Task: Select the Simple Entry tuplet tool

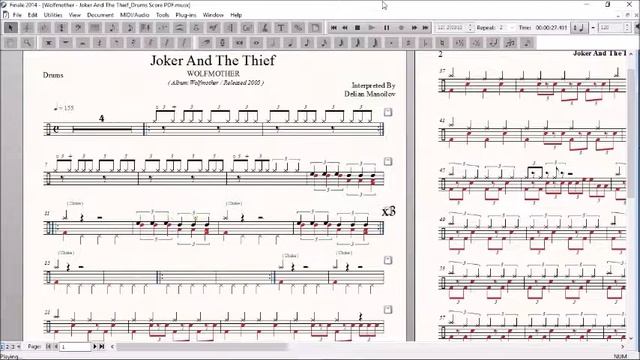Action: 510,42
